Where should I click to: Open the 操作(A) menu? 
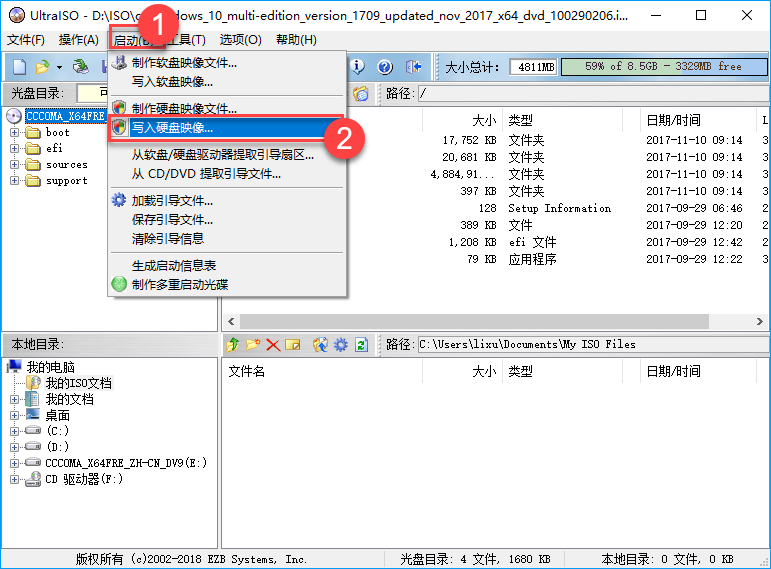coord(79,40)
